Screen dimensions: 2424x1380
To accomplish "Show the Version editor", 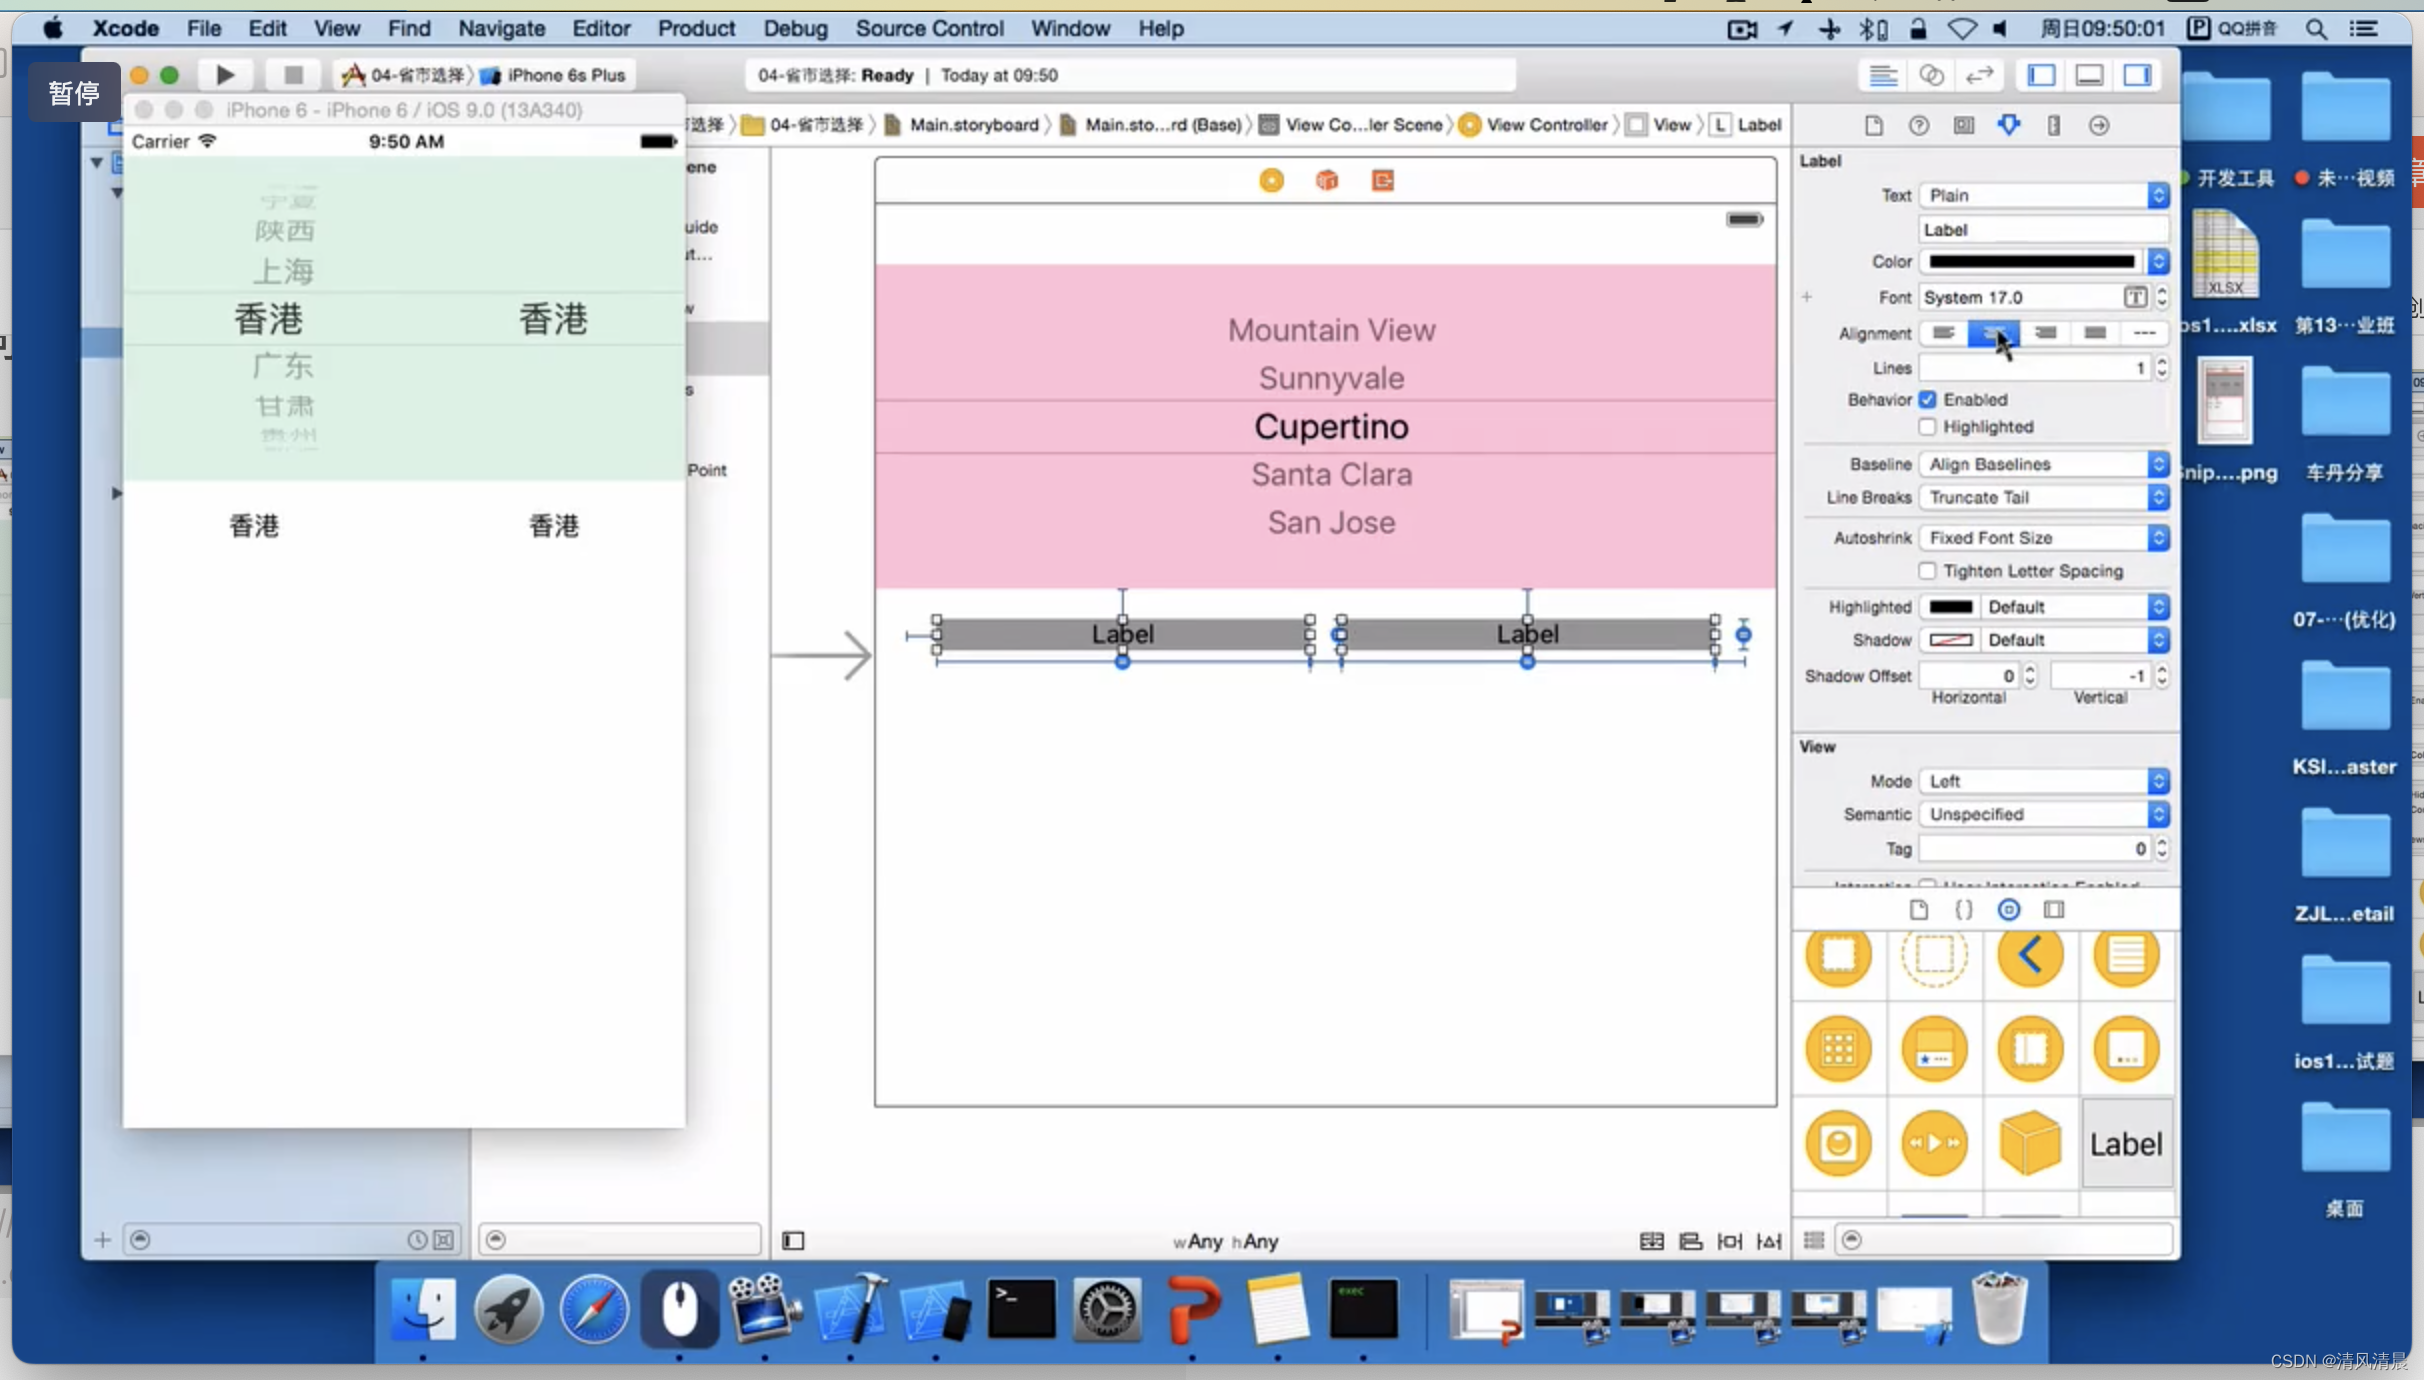I will pyautogui.click(x=1979, y=76).
